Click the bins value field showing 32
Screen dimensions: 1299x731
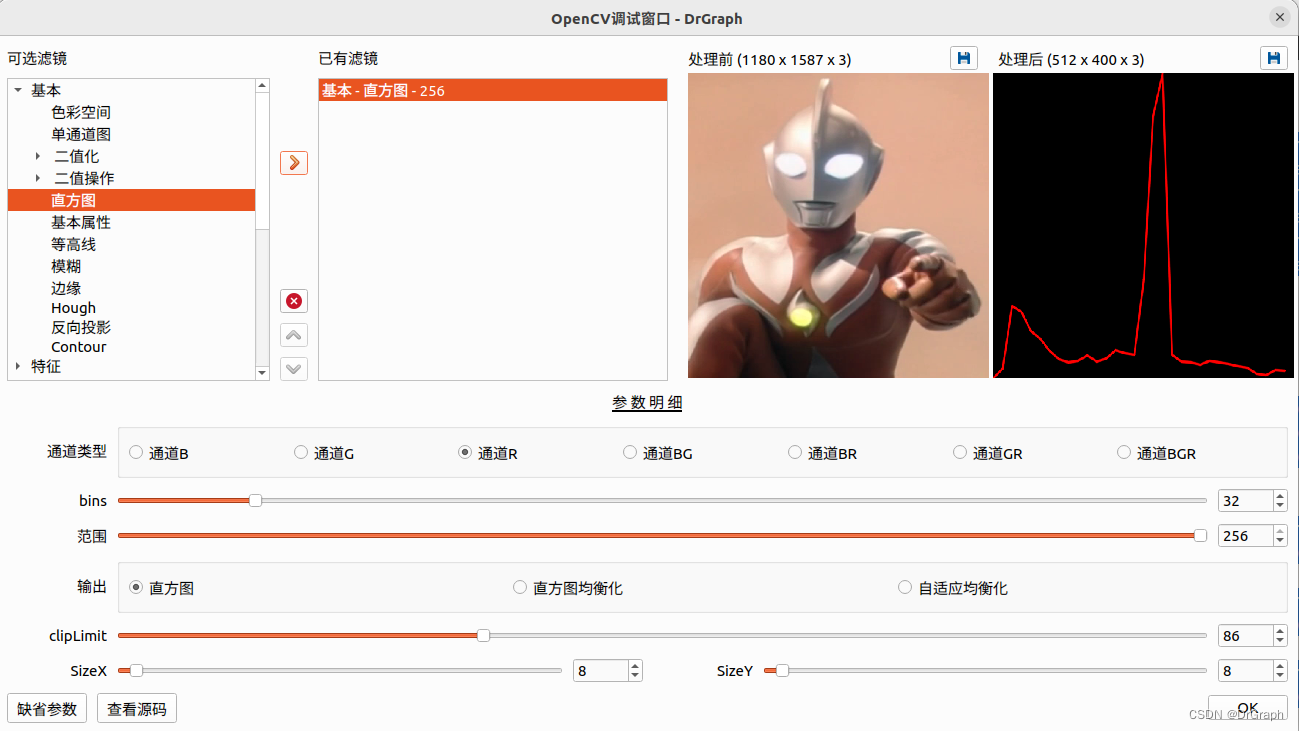pyautogui.click(x=1245, y=501)
